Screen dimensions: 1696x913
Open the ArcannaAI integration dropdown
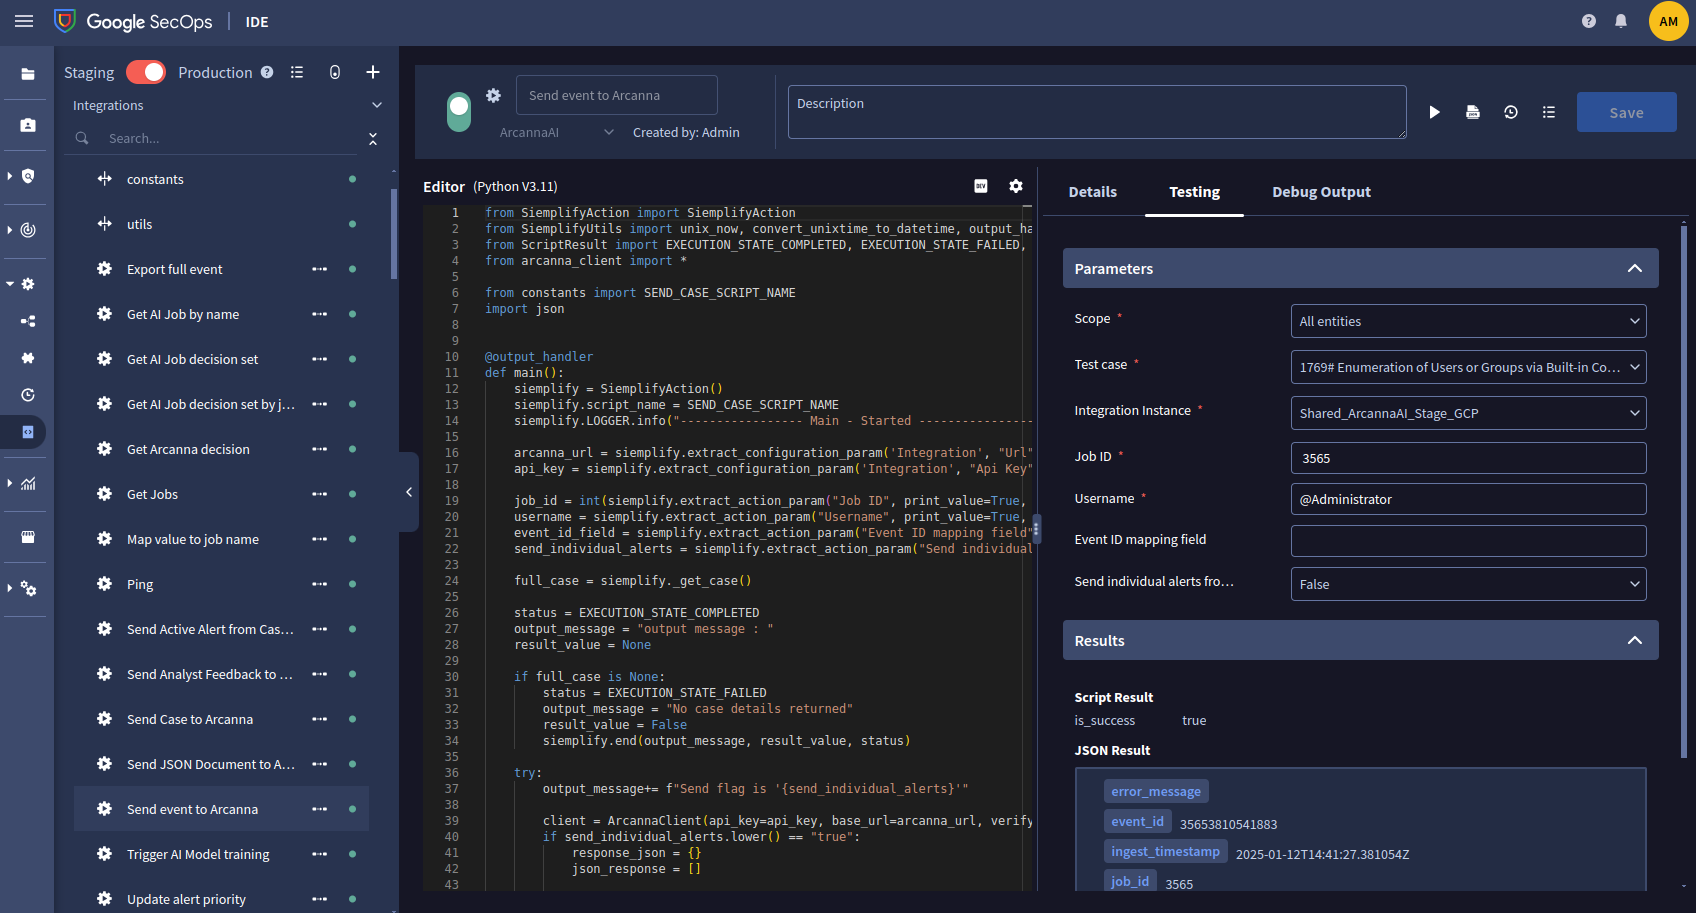[557, 132]
